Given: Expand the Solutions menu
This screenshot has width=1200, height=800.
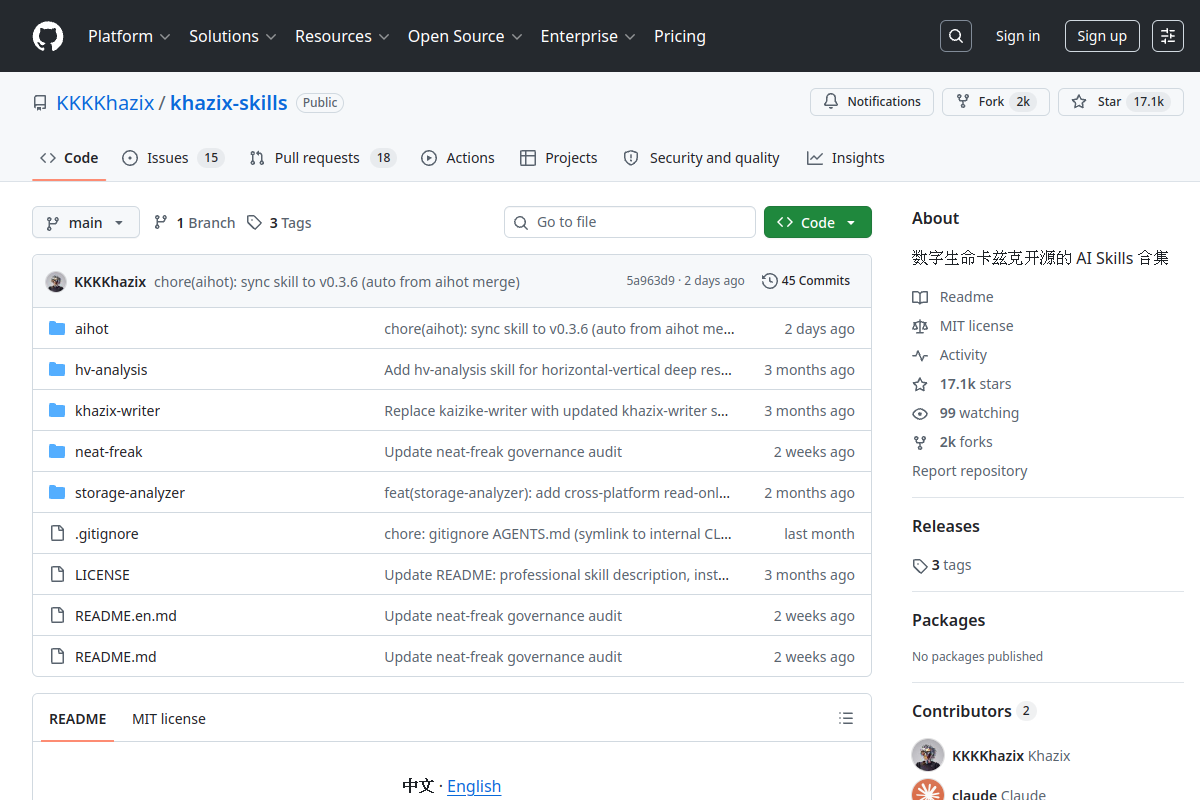Looking at the screenshot, I should 232,36.
